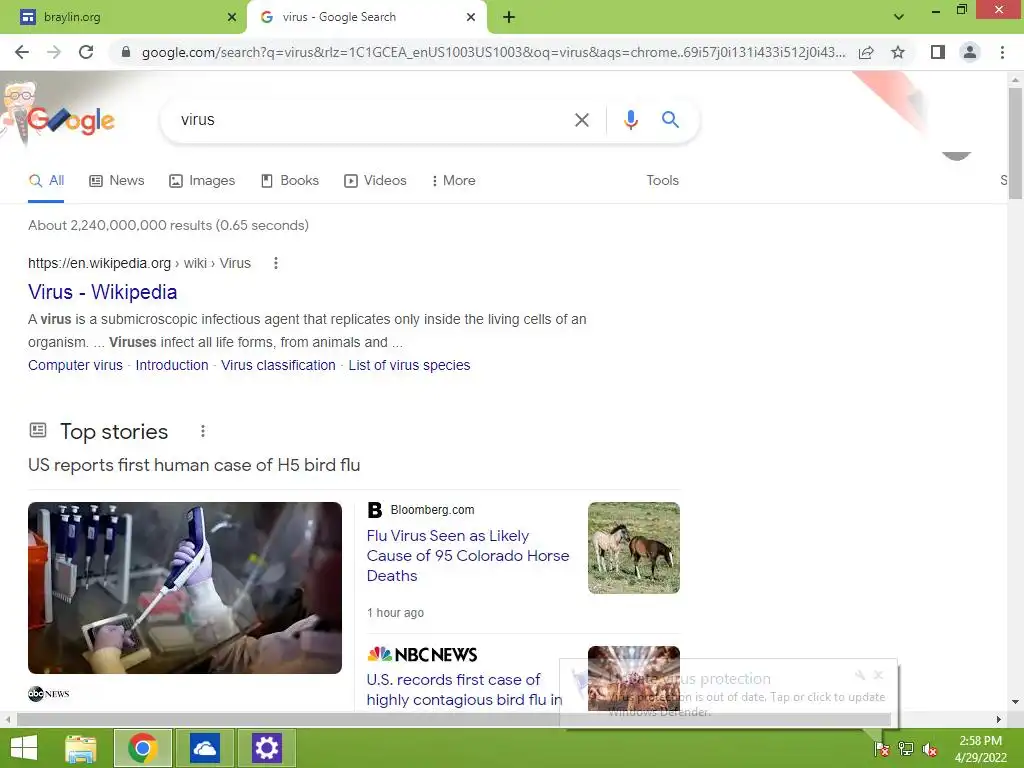Open Action Center flag icon

[x=881, y=749]
